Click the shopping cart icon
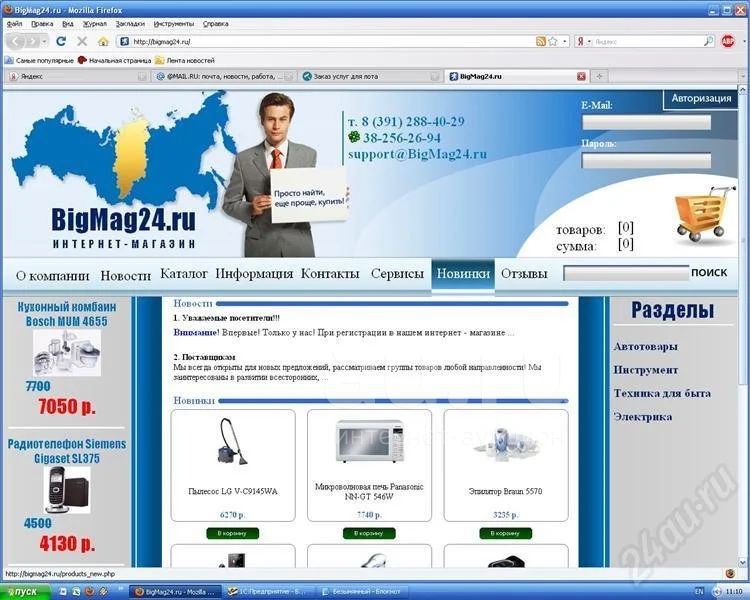This screenshot has height=600, width=750. (x=704, y=214)
